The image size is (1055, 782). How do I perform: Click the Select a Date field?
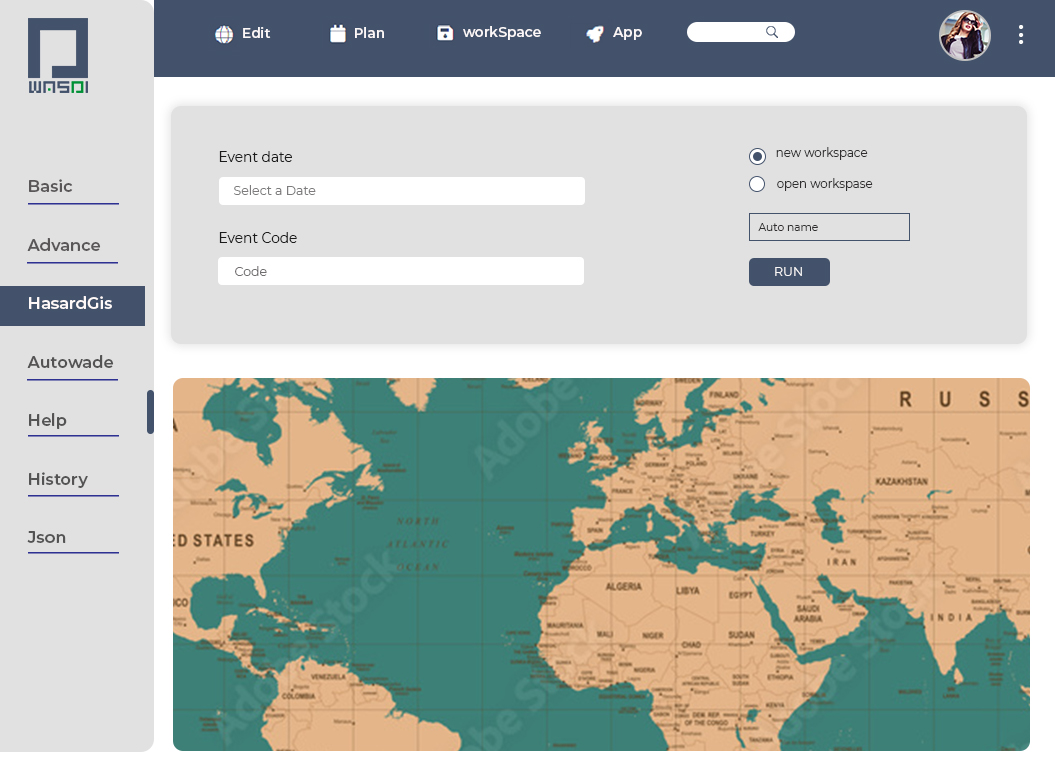[x=402, y=191]
